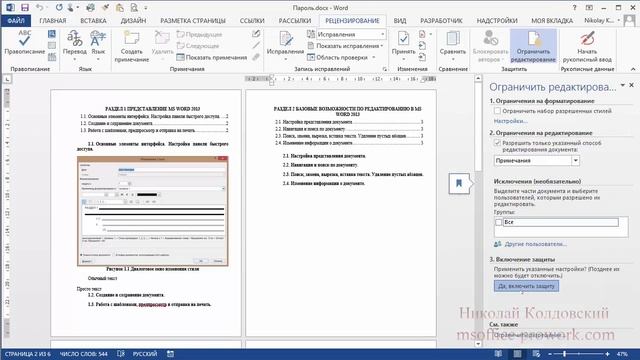Click the zoom slider handle
640x360 pixels.
[x=564, y=354]
